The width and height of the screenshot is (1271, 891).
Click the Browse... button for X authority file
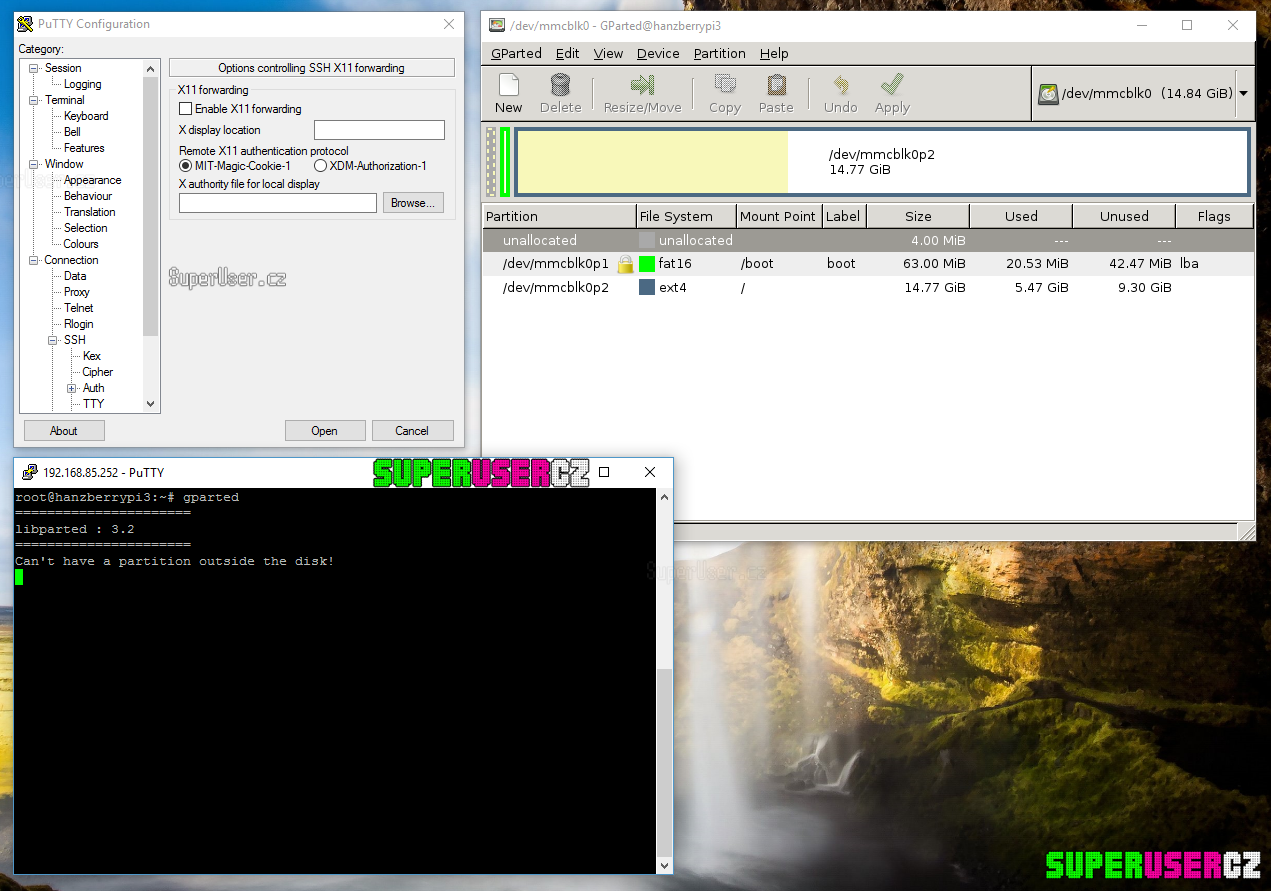[413, 203]
